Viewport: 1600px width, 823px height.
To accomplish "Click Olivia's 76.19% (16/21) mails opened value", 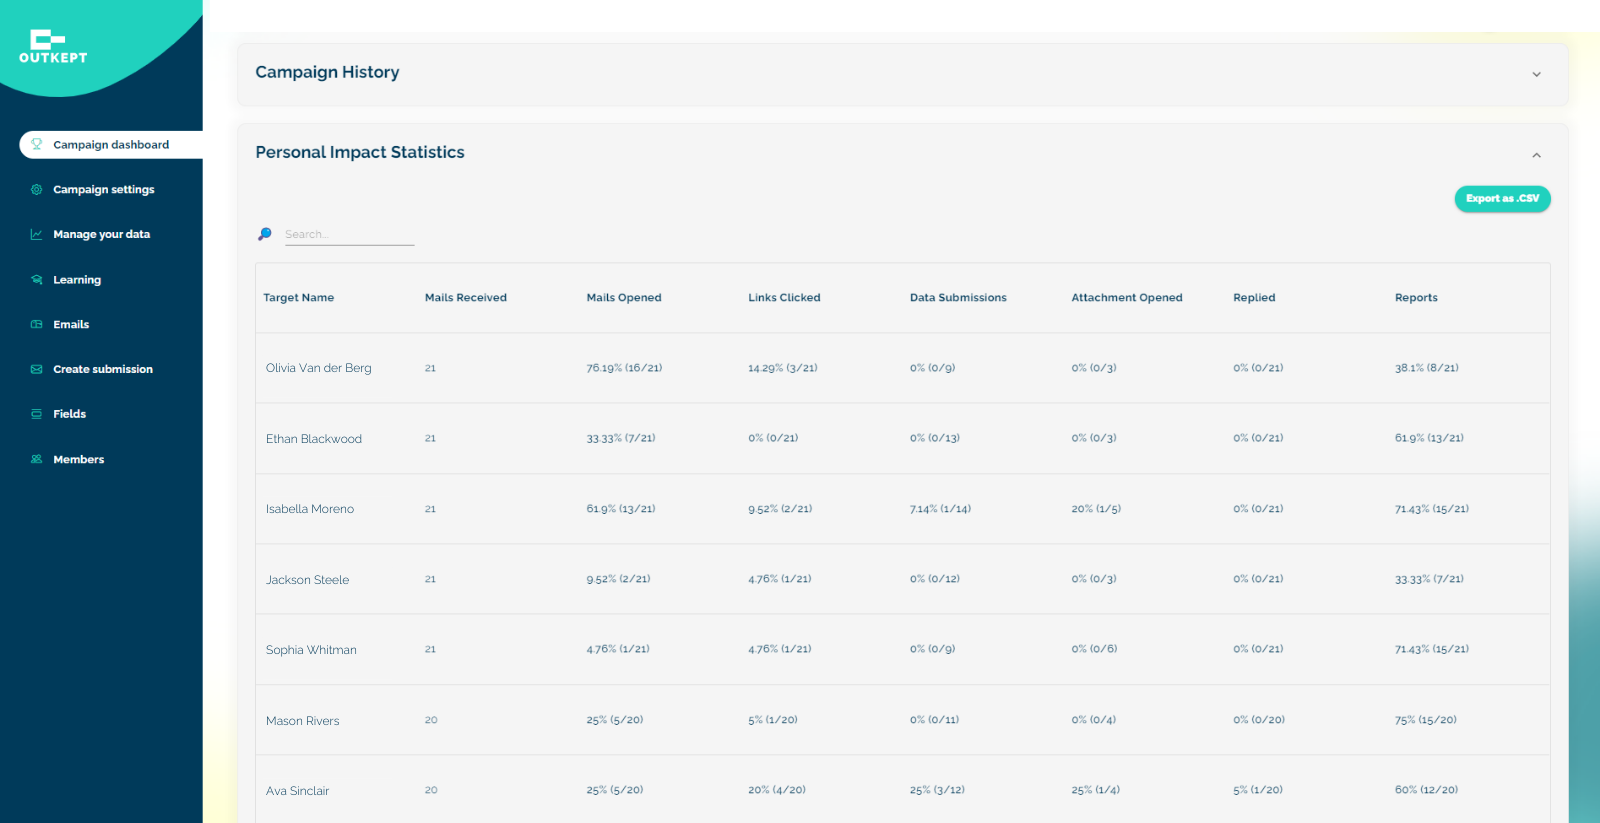I will click(624, 368).
